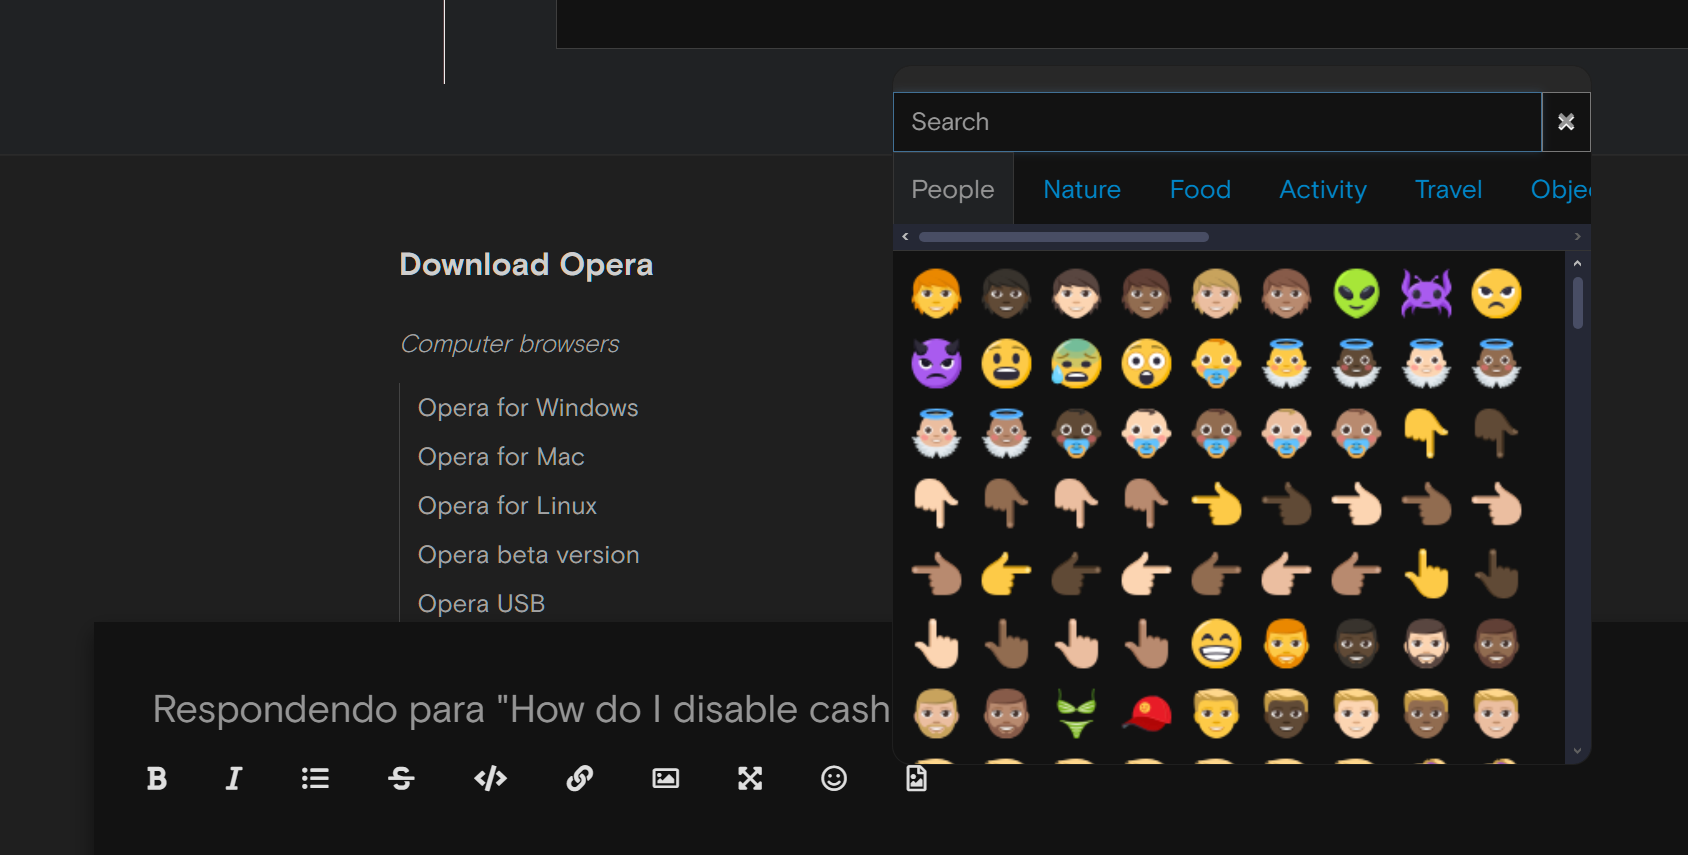This screenshot has width=1688, height=855.
Task: Pick the anguished face emoji
Action: pos(1006,364)
